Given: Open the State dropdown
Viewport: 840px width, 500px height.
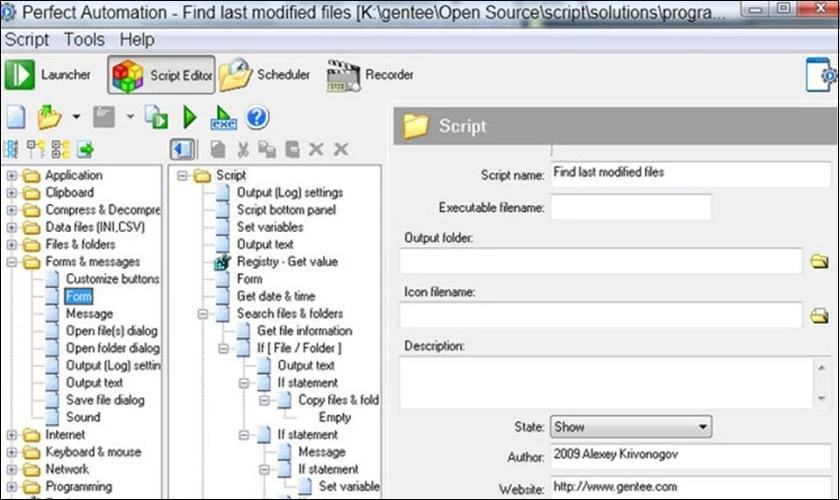Looking at the screenshot, I should [631, 427].
